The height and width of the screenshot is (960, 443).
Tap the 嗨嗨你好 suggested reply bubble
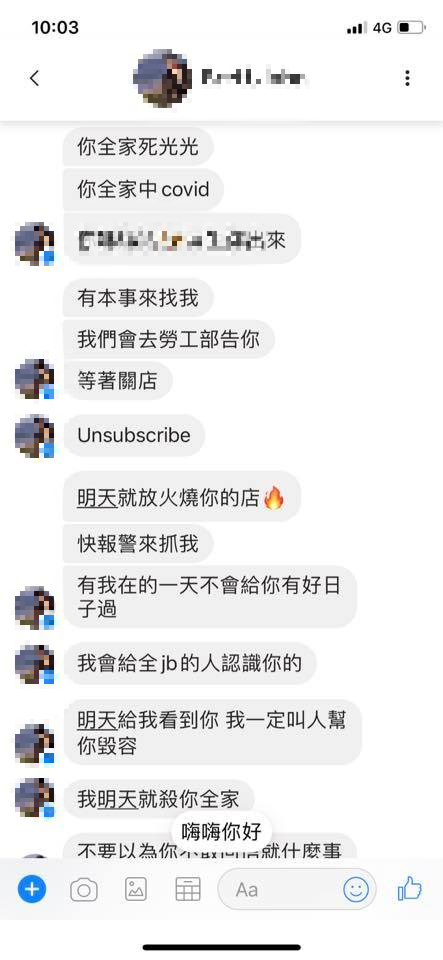pyautogui.click(x=222, y=831)
